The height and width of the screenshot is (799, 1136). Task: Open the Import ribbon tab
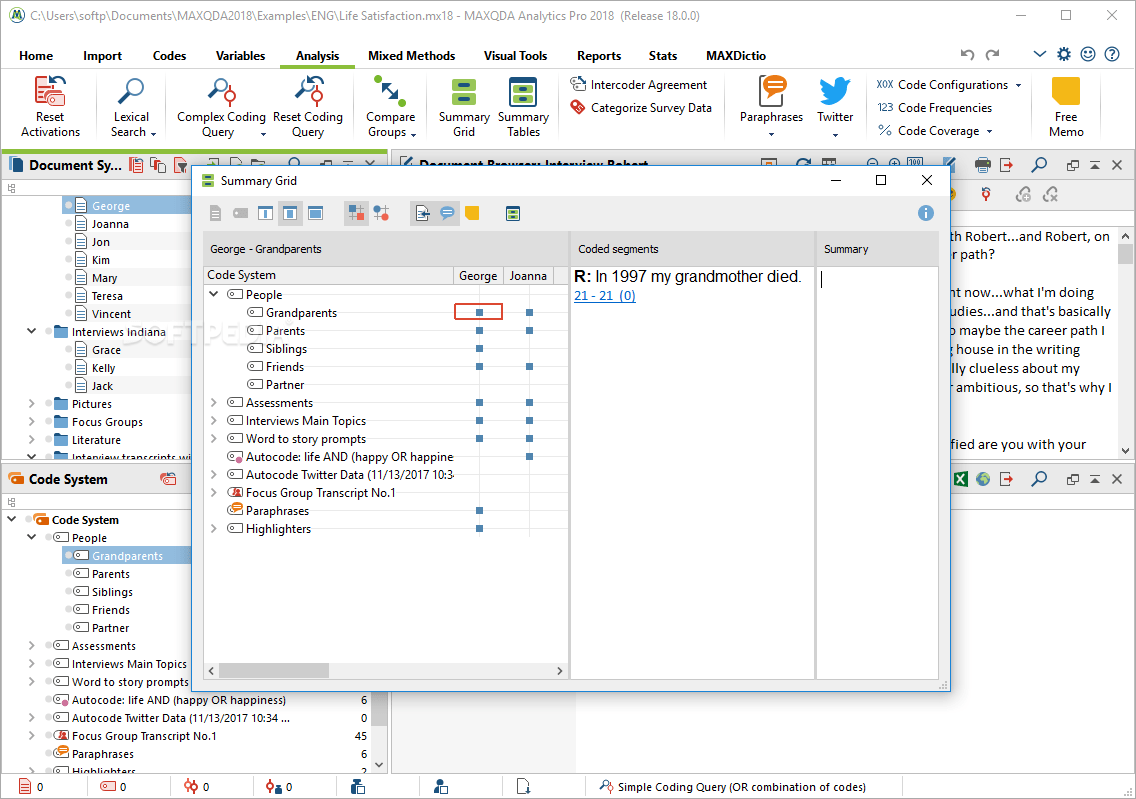(102, 56)
